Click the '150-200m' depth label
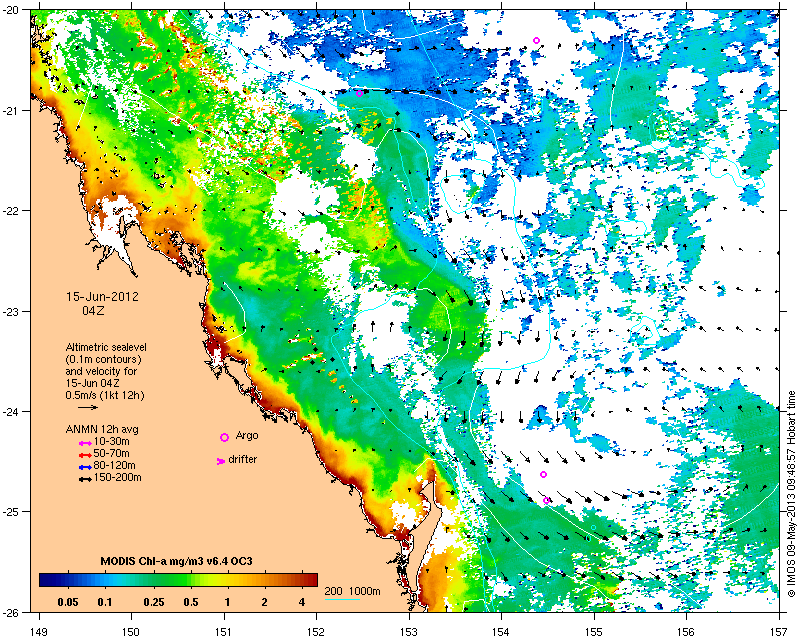 coord(118,478)
